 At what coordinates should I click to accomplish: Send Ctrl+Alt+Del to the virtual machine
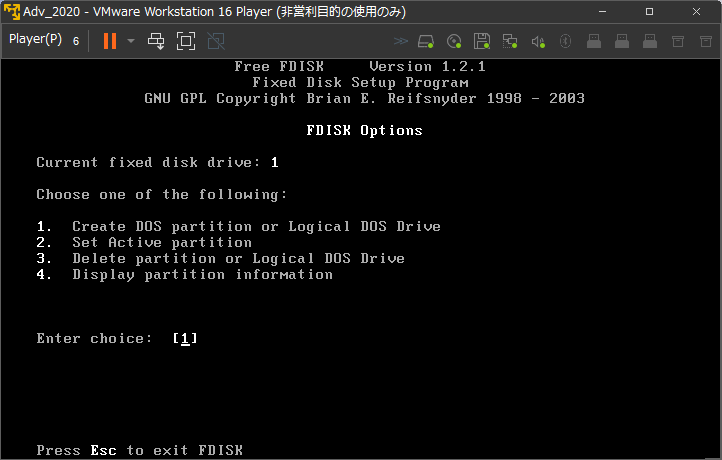tap(156, 41)
